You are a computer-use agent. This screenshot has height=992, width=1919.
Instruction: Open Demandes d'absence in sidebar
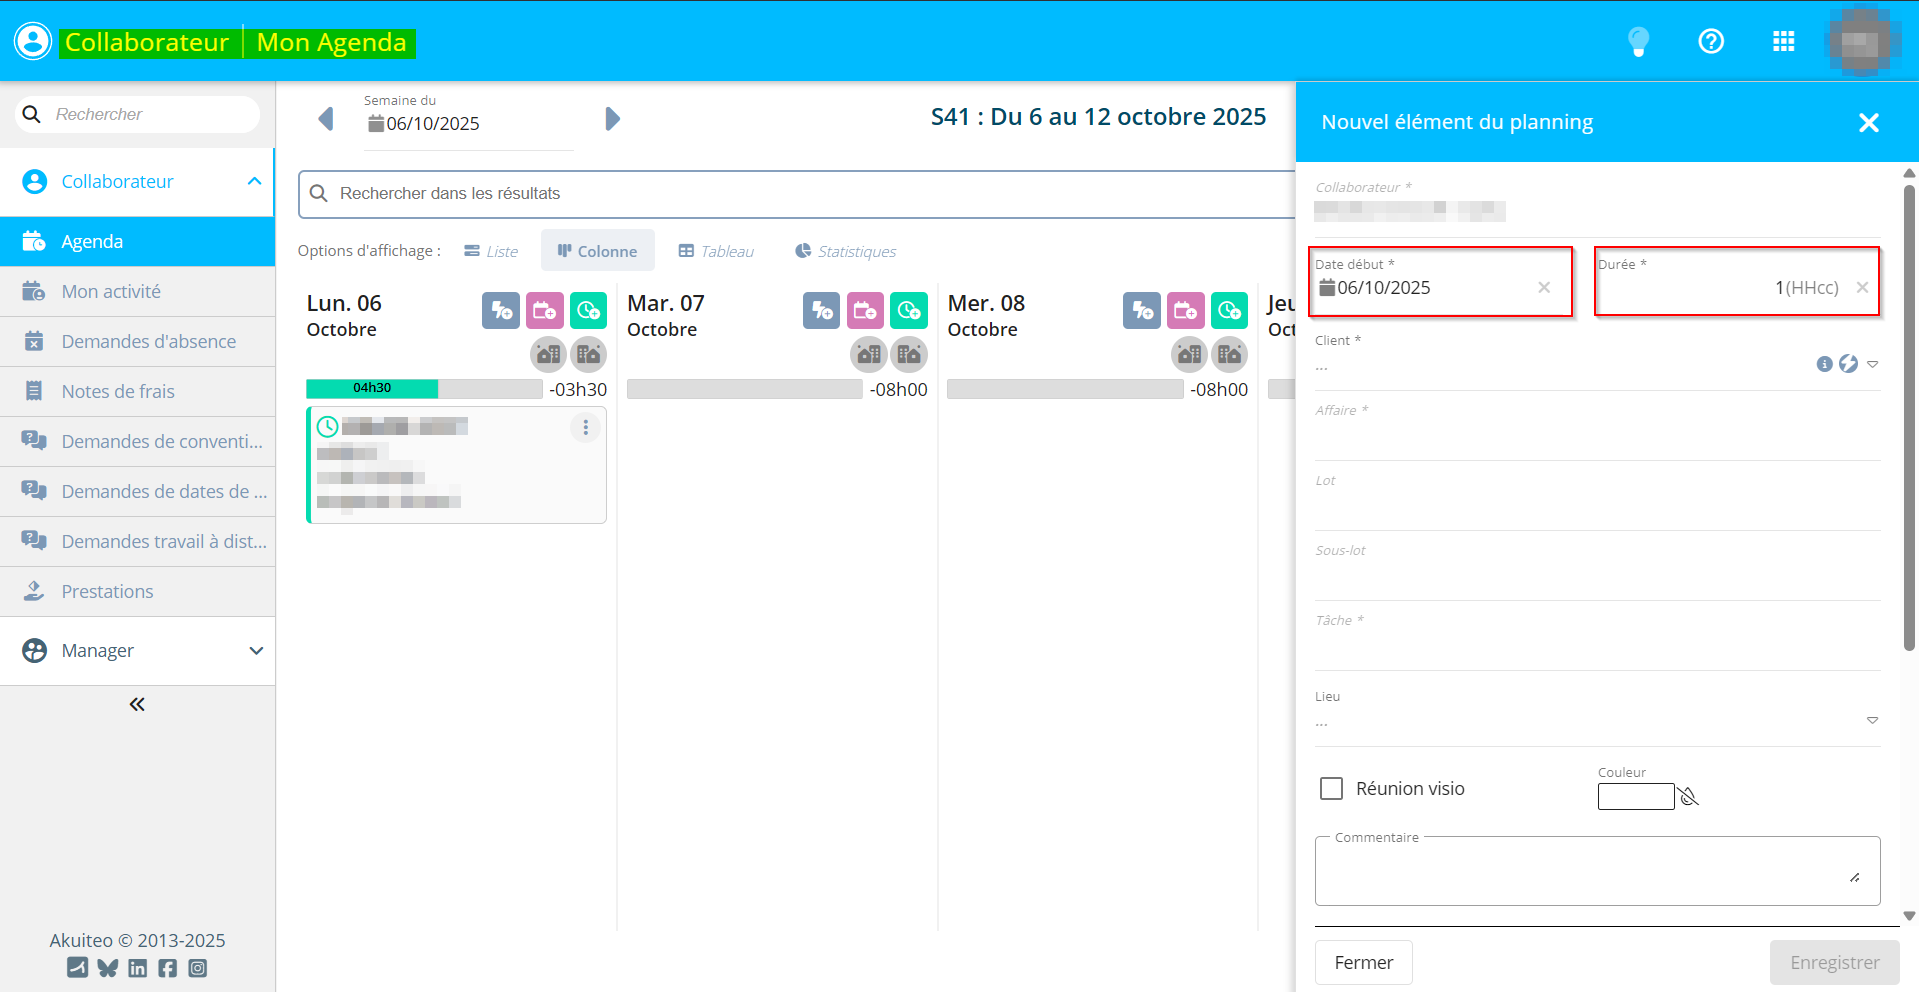(148, 342)
